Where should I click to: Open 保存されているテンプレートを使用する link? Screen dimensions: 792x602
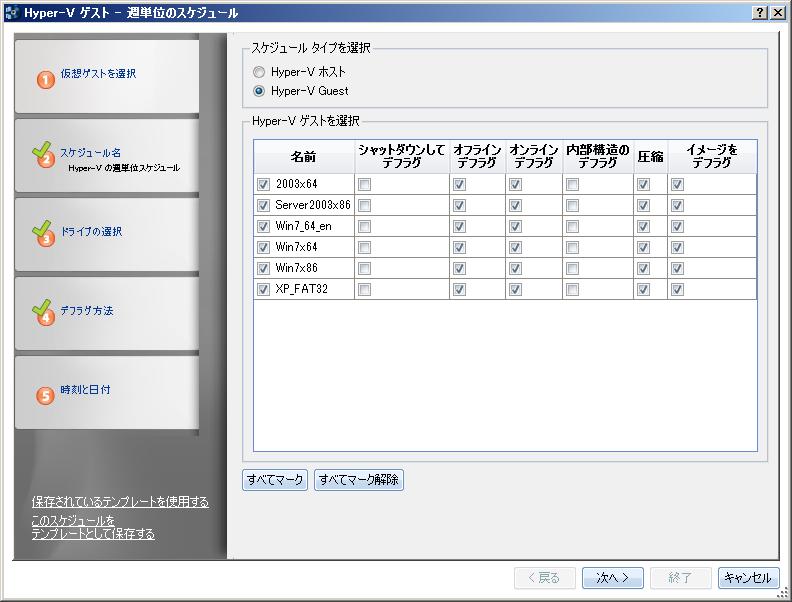click(x=120, y=501)
